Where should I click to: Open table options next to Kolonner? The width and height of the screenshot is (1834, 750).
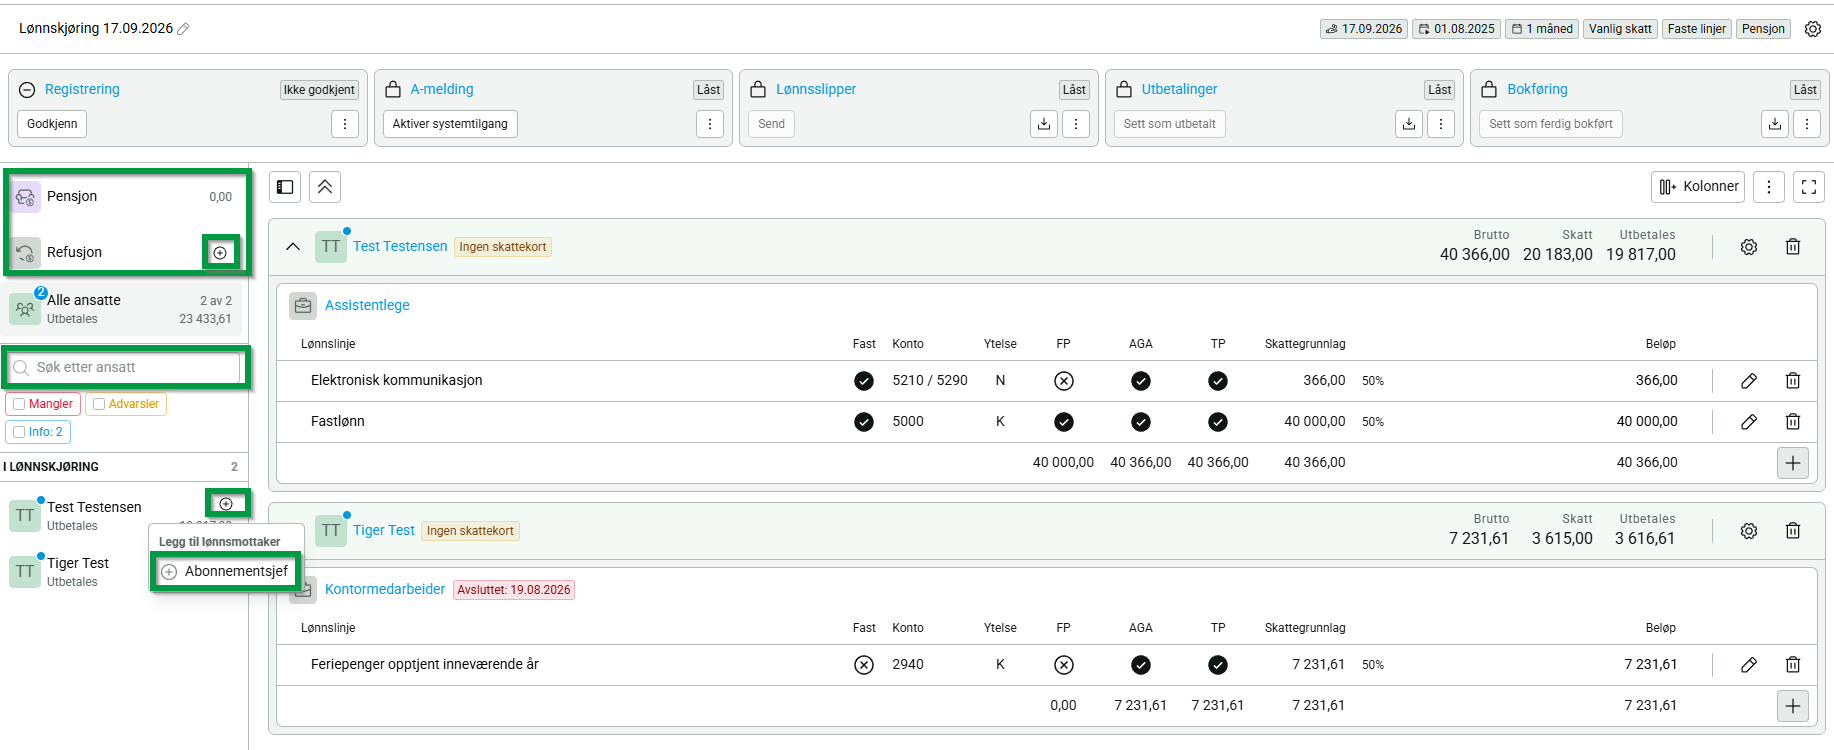click(1769, 187)
